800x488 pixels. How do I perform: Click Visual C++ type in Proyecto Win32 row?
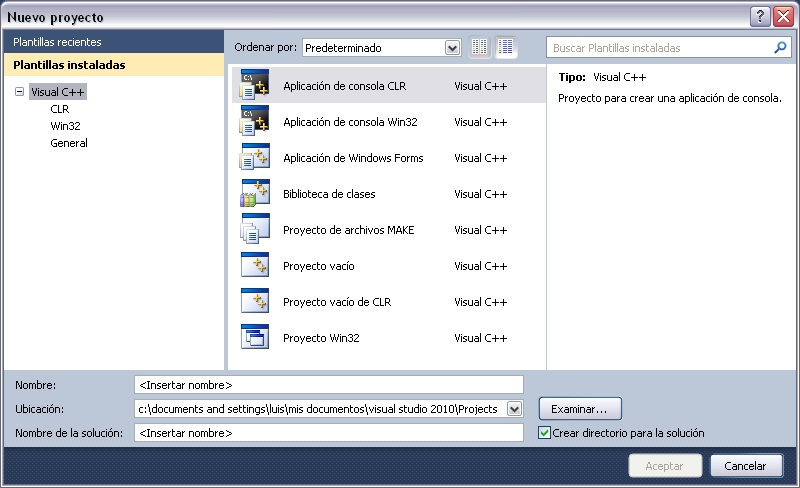tap(481, 338)
